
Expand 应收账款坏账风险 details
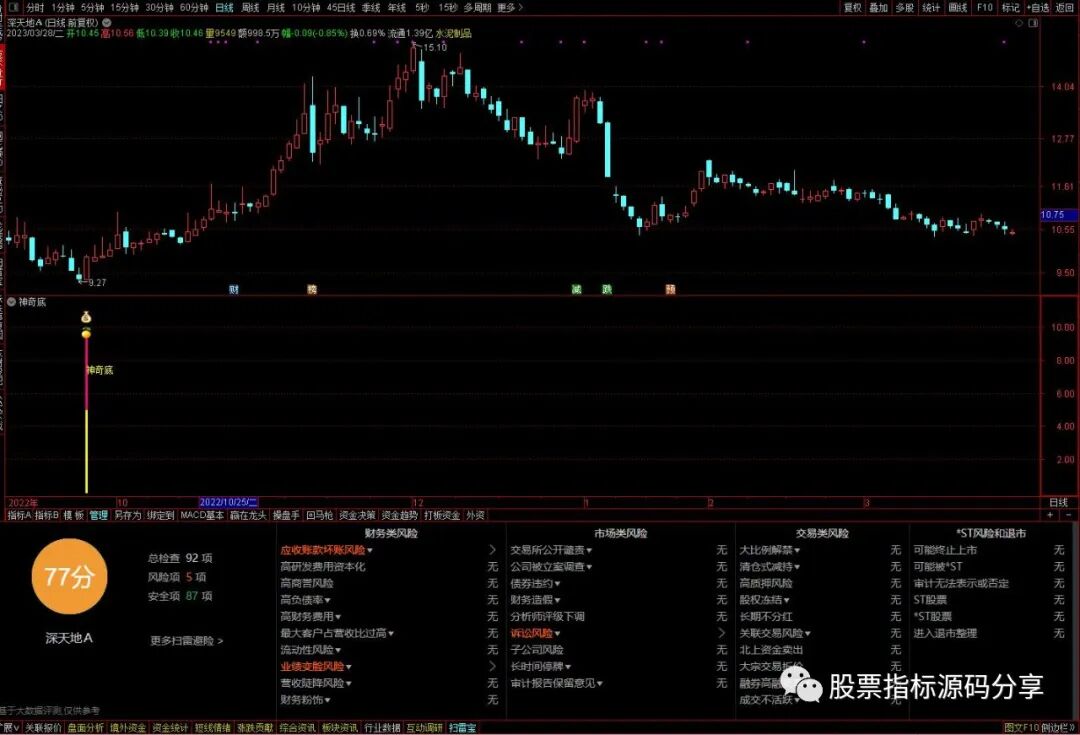pyautogui.click(x=370, y=550)
